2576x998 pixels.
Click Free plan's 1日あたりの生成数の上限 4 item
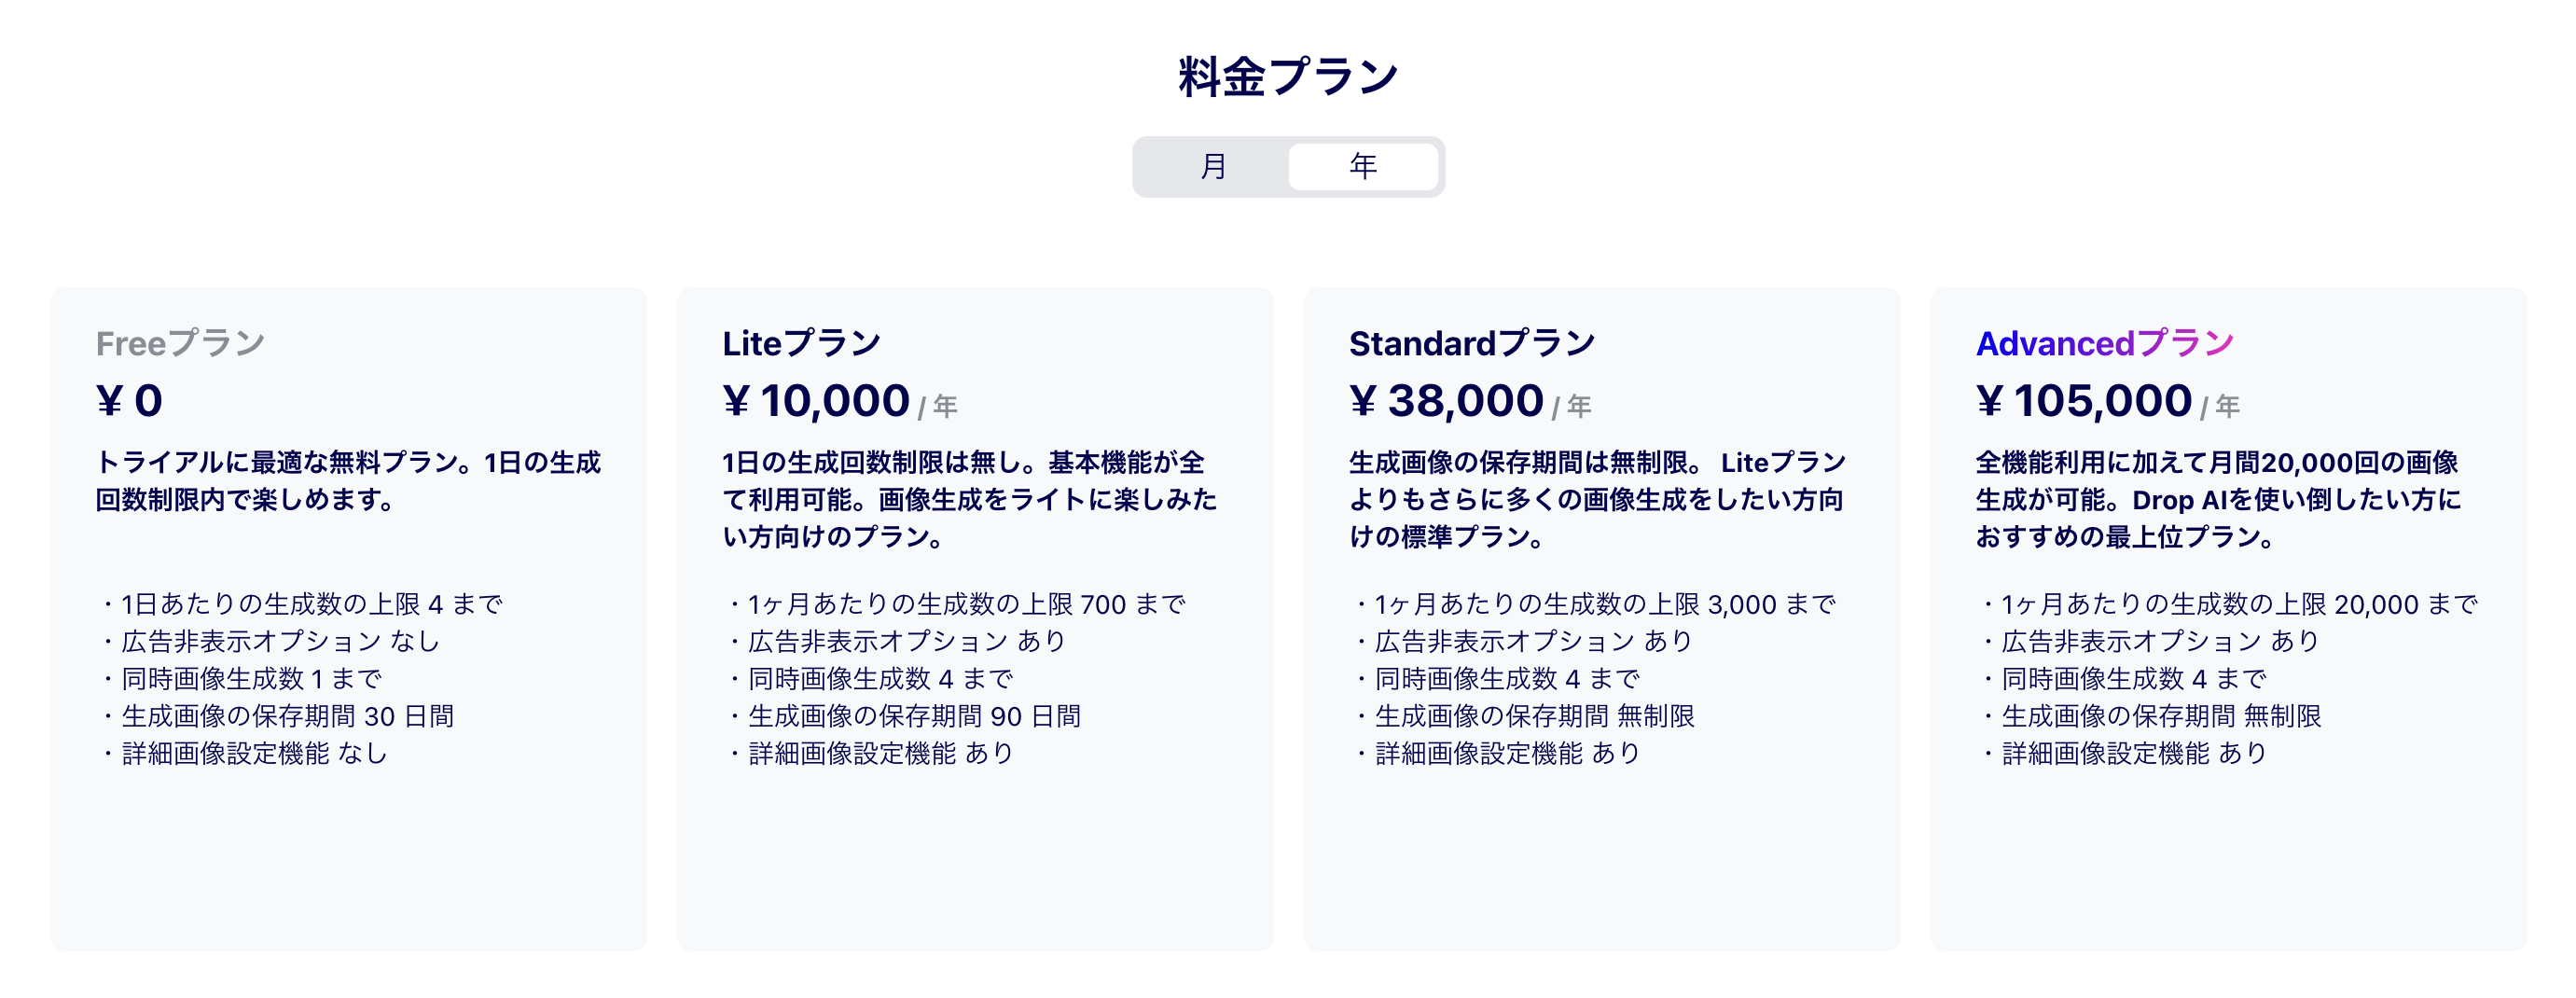(300, 604)
